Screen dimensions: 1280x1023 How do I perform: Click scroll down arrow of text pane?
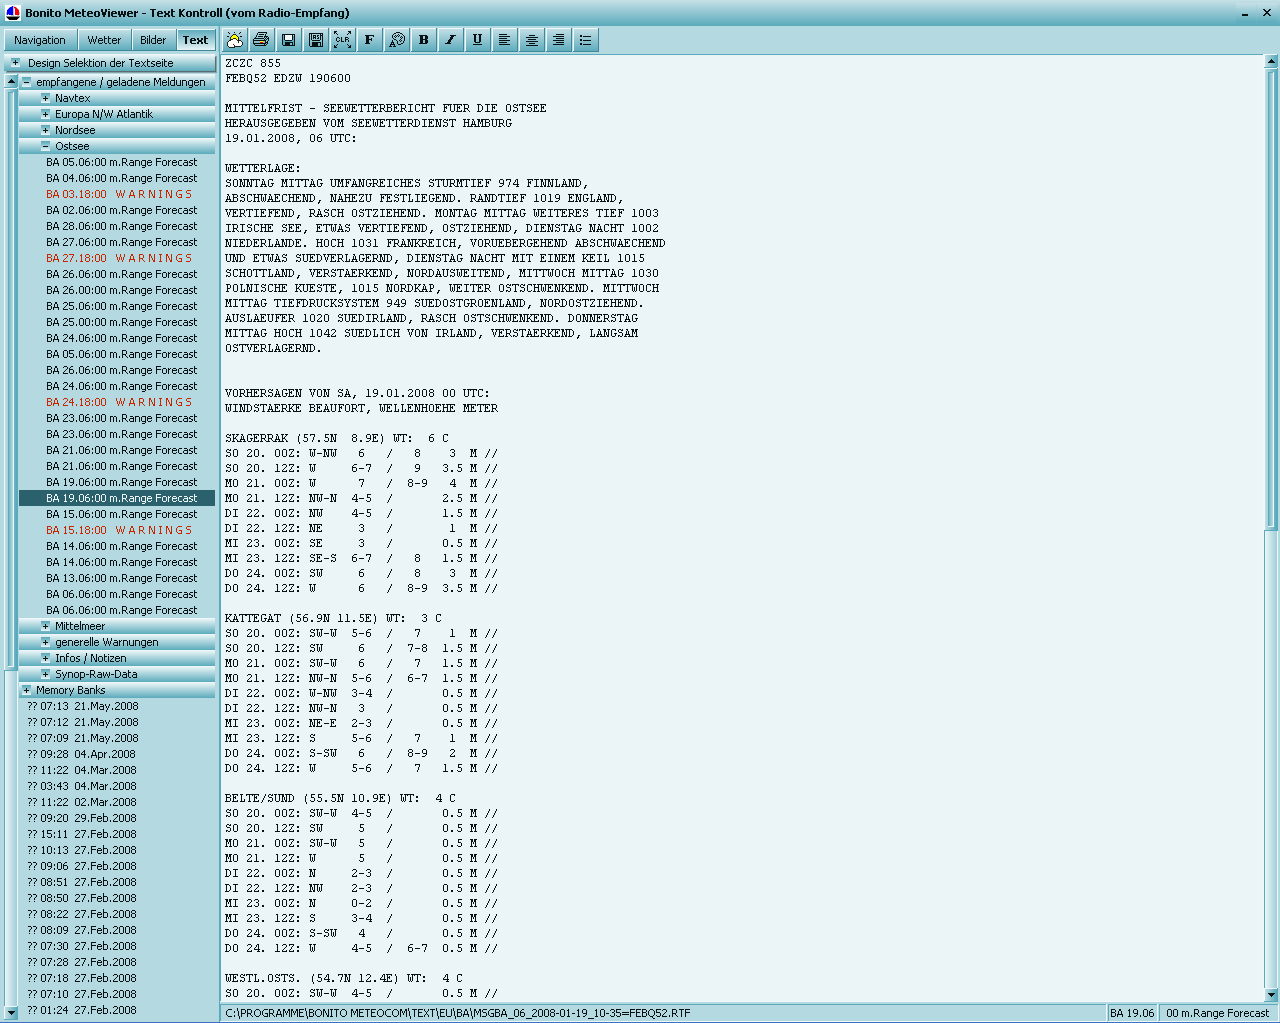[x=1271, y=994]
